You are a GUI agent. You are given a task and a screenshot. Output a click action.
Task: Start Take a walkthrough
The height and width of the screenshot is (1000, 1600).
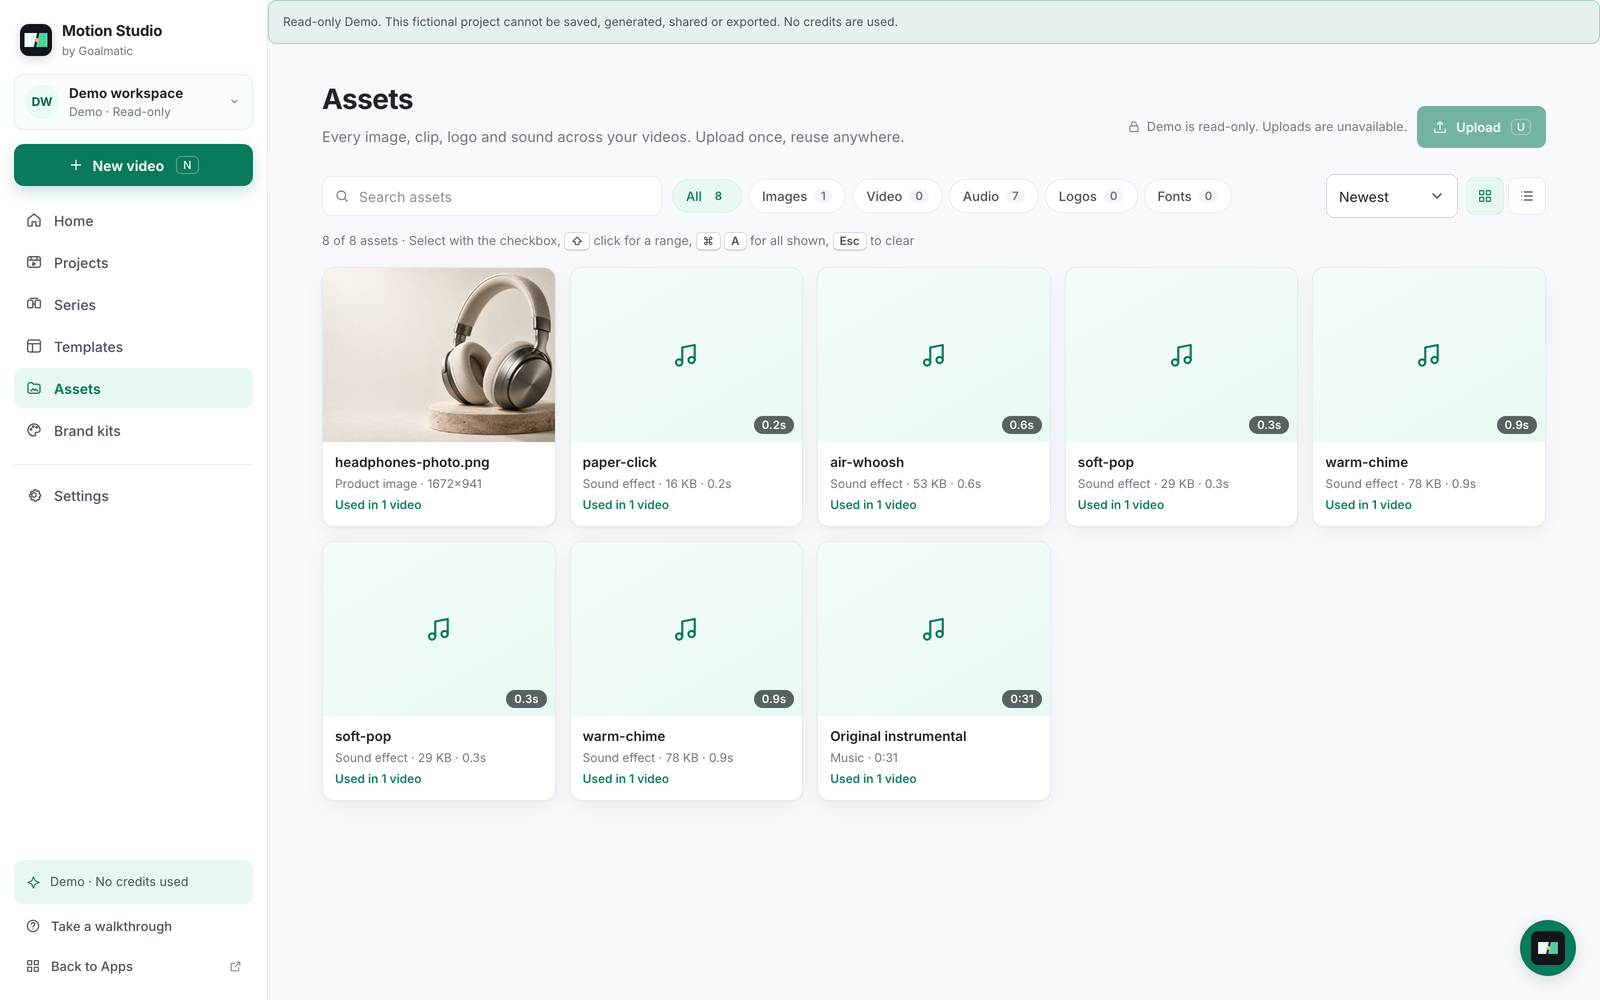point(133,926)
